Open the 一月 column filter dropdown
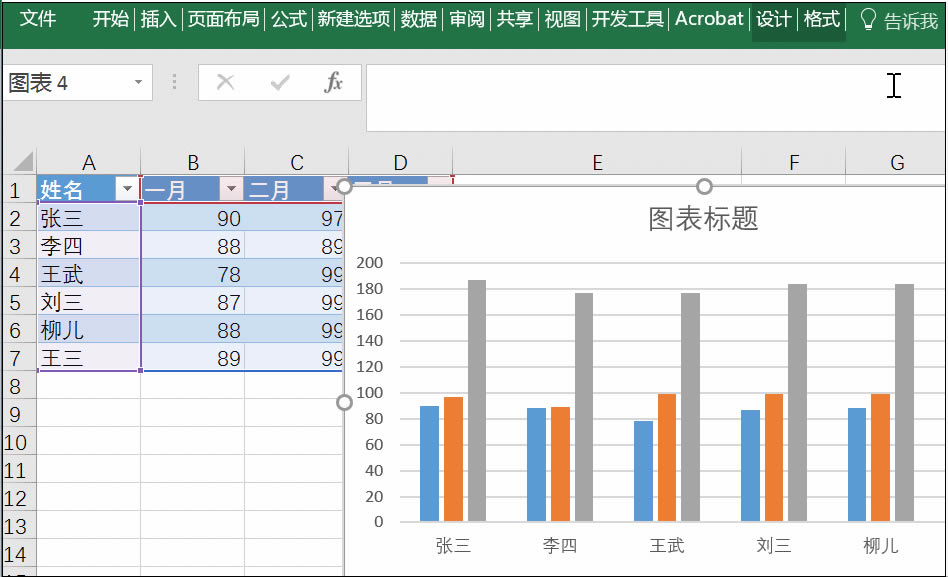Screen dimensions: 948x577 [231, 189]
